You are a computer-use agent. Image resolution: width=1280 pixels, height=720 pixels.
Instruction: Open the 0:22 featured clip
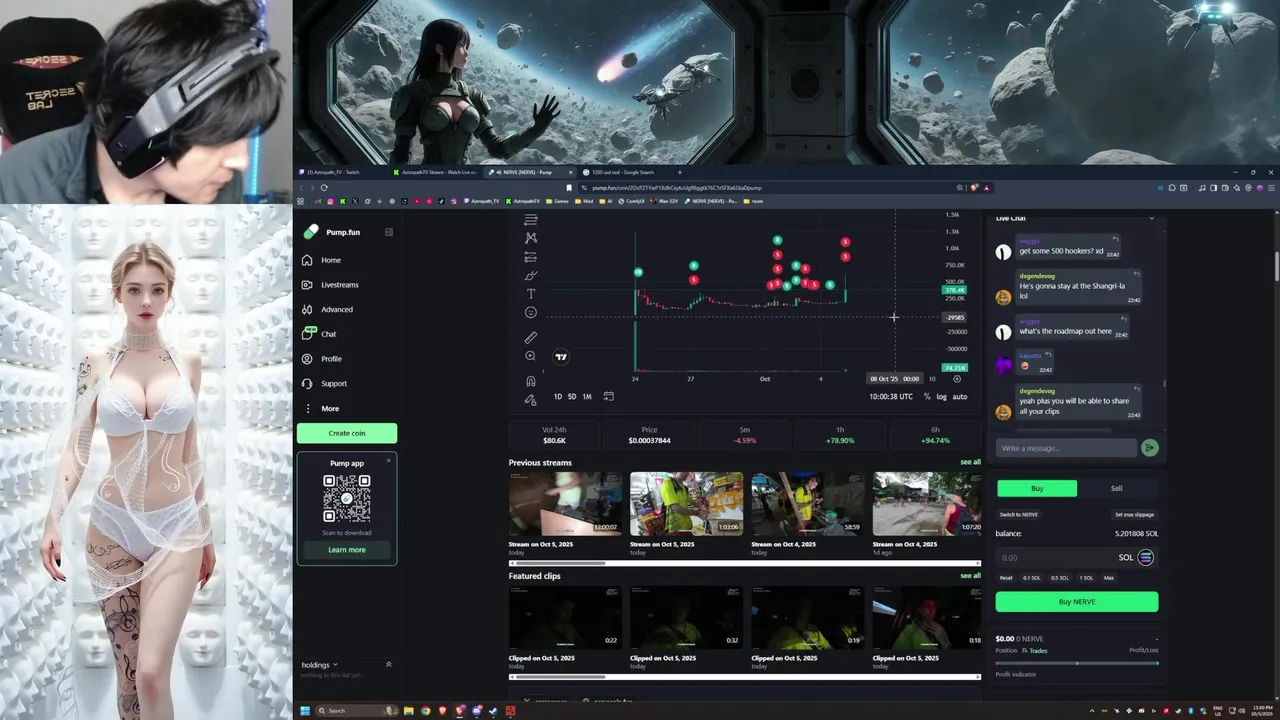(565, 618)
